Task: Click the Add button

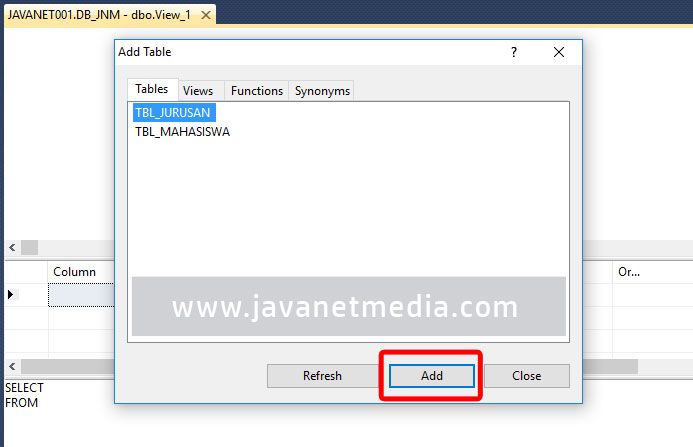Action: pos(432,376)
